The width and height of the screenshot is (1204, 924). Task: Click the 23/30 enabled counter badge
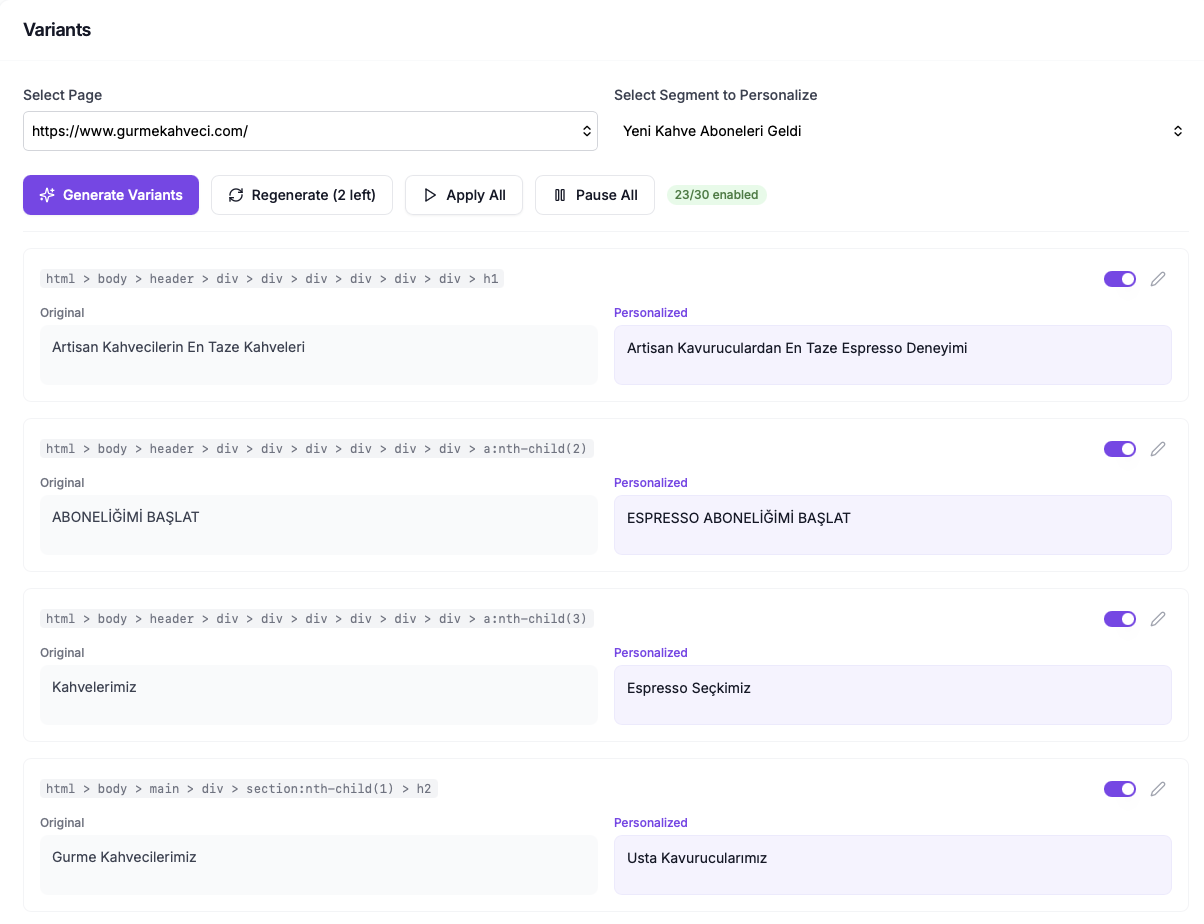pos(716,195)
